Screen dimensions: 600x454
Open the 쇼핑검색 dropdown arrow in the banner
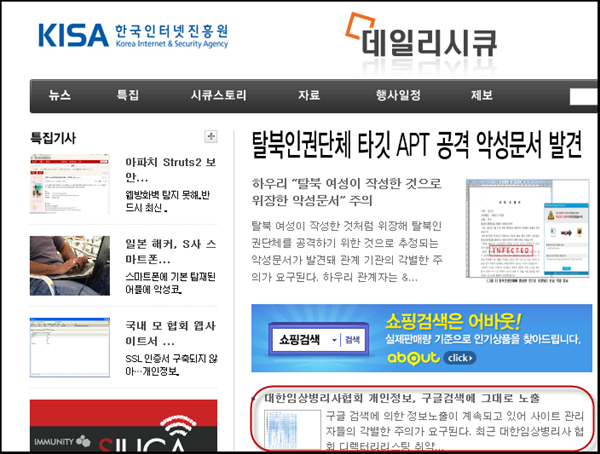click(333, 340)
